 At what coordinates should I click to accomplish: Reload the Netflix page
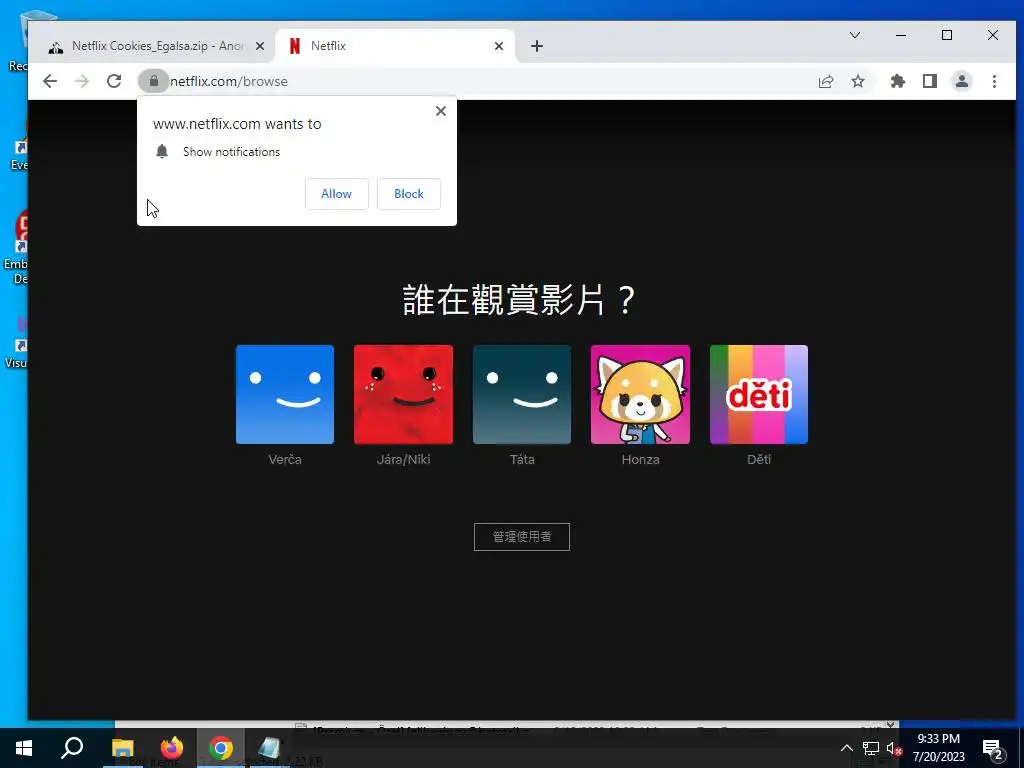point(114,81)
